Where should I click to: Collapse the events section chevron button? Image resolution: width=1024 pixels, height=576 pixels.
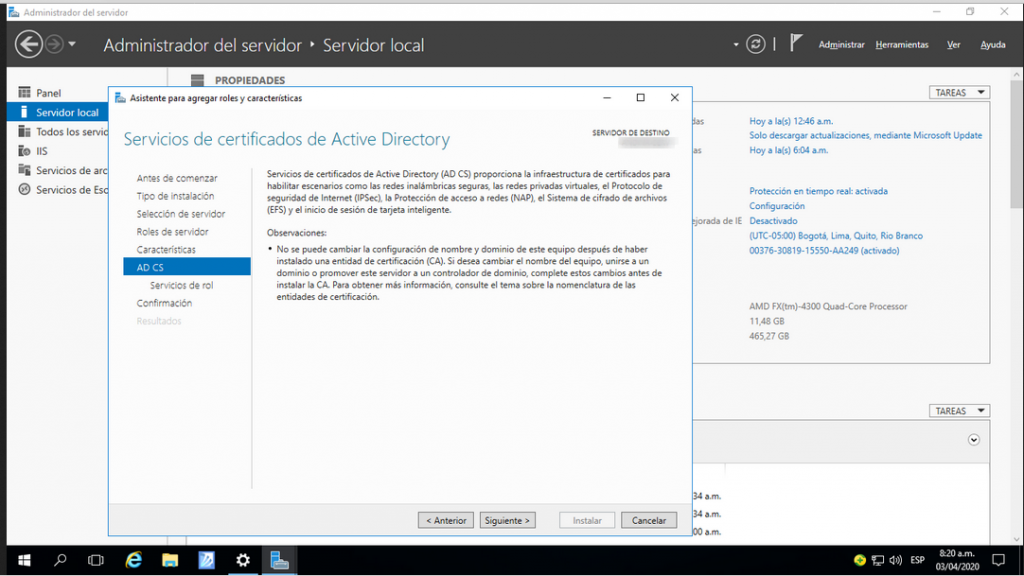point(974,440)
